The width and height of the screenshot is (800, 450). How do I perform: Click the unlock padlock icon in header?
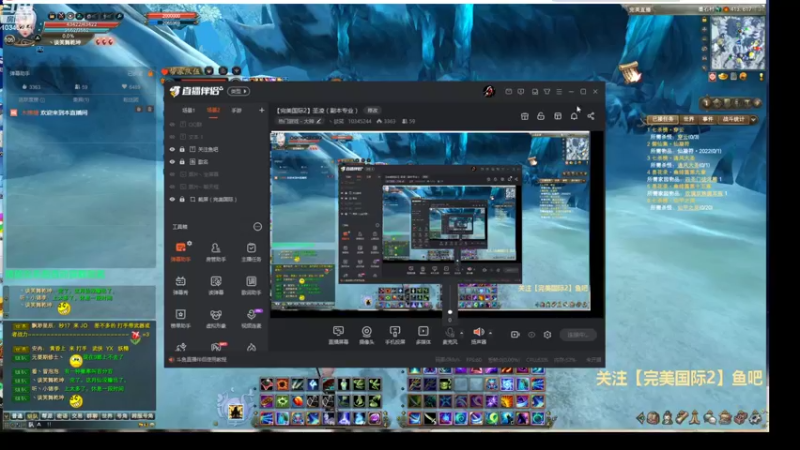[541, 116]
